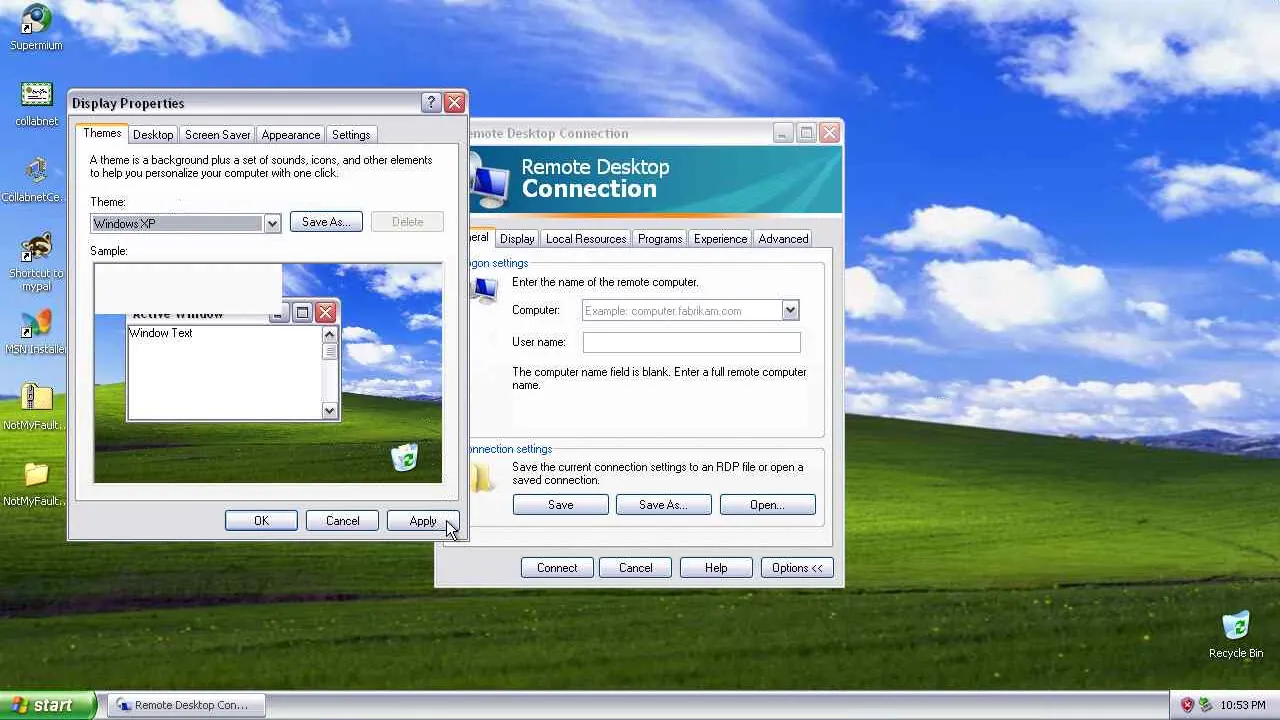Open the Advanced tab
The height and width of the screenshot is (720, 1280).
pyautogui.click(x=783, y=239)
